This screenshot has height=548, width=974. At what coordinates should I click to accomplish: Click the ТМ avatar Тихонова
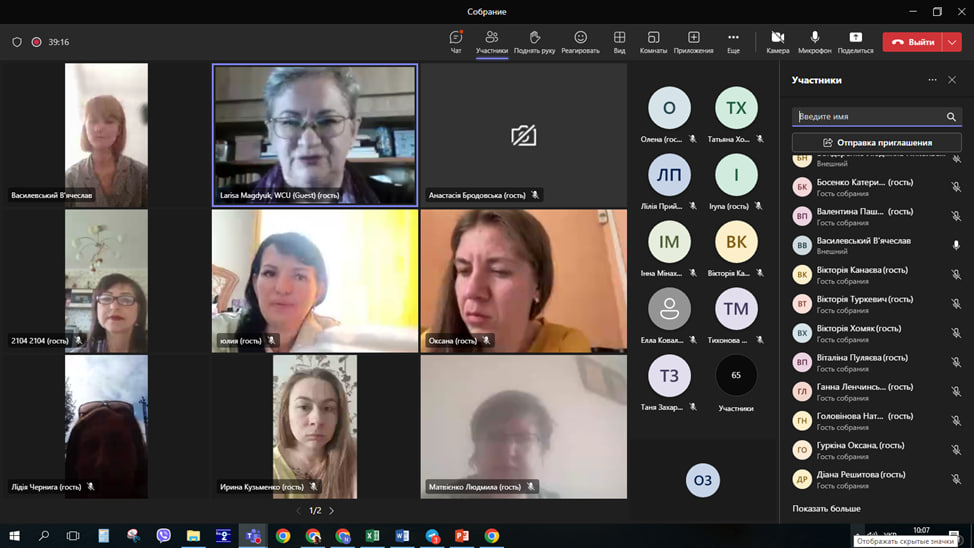click(736, 309)
